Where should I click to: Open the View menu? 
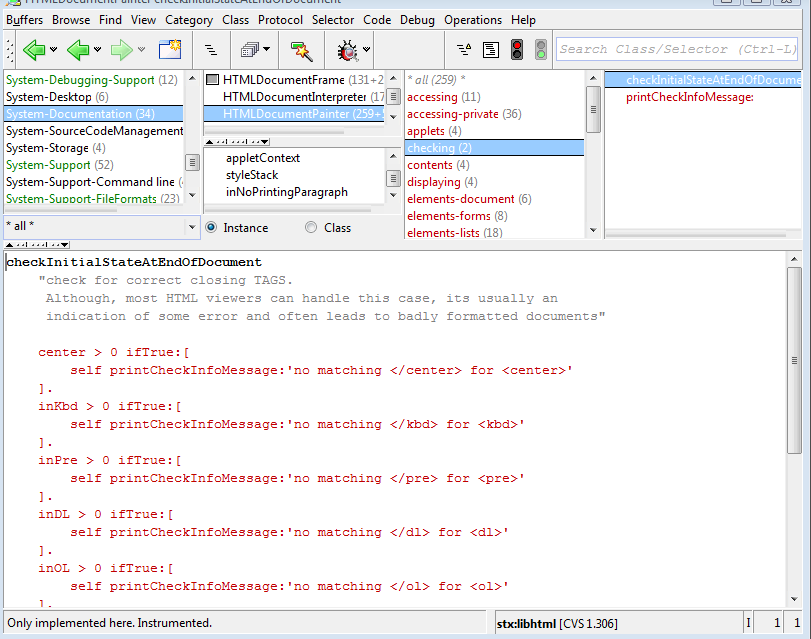click(x=143, y=20)
